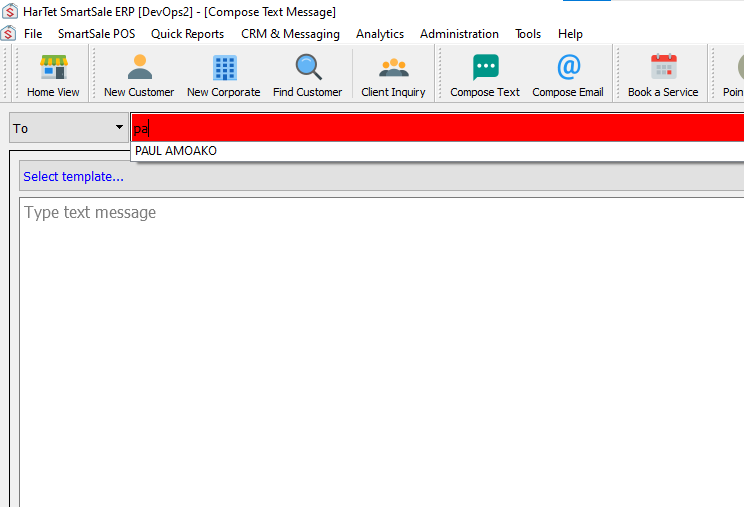Image resolution: width=744 pixels, height=507 pixels.
Task: Pick PAUL AMOAKO from the suggestions
Action: (x=176, y=151)
